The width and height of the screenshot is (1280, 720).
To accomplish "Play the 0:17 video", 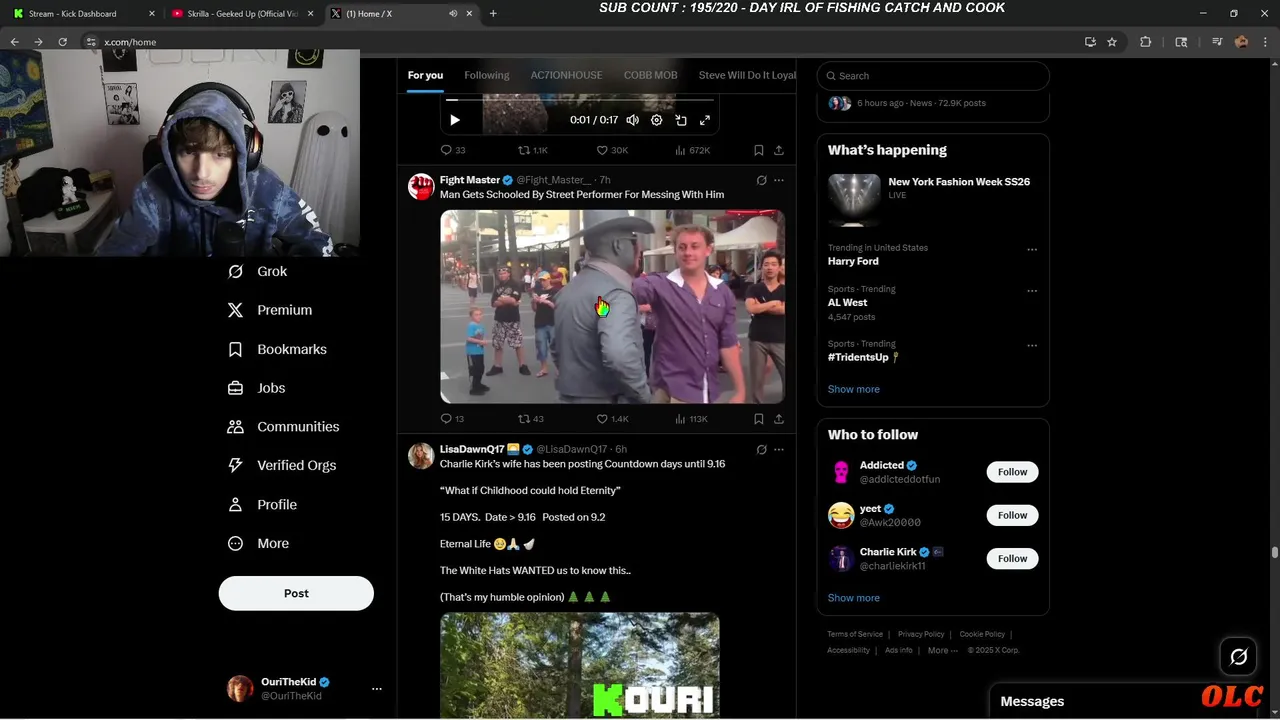I will (455, 120).
